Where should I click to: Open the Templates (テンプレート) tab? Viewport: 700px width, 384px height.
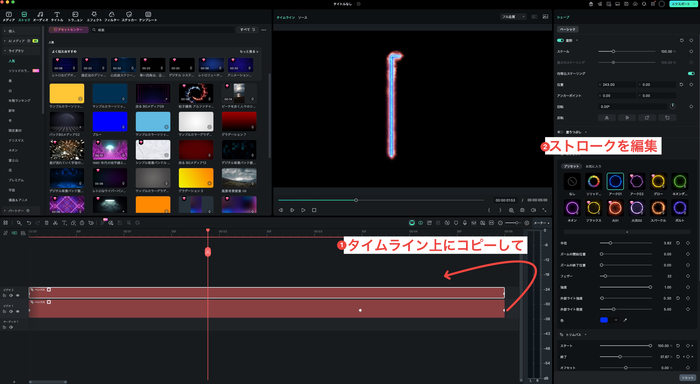point(148,17)
